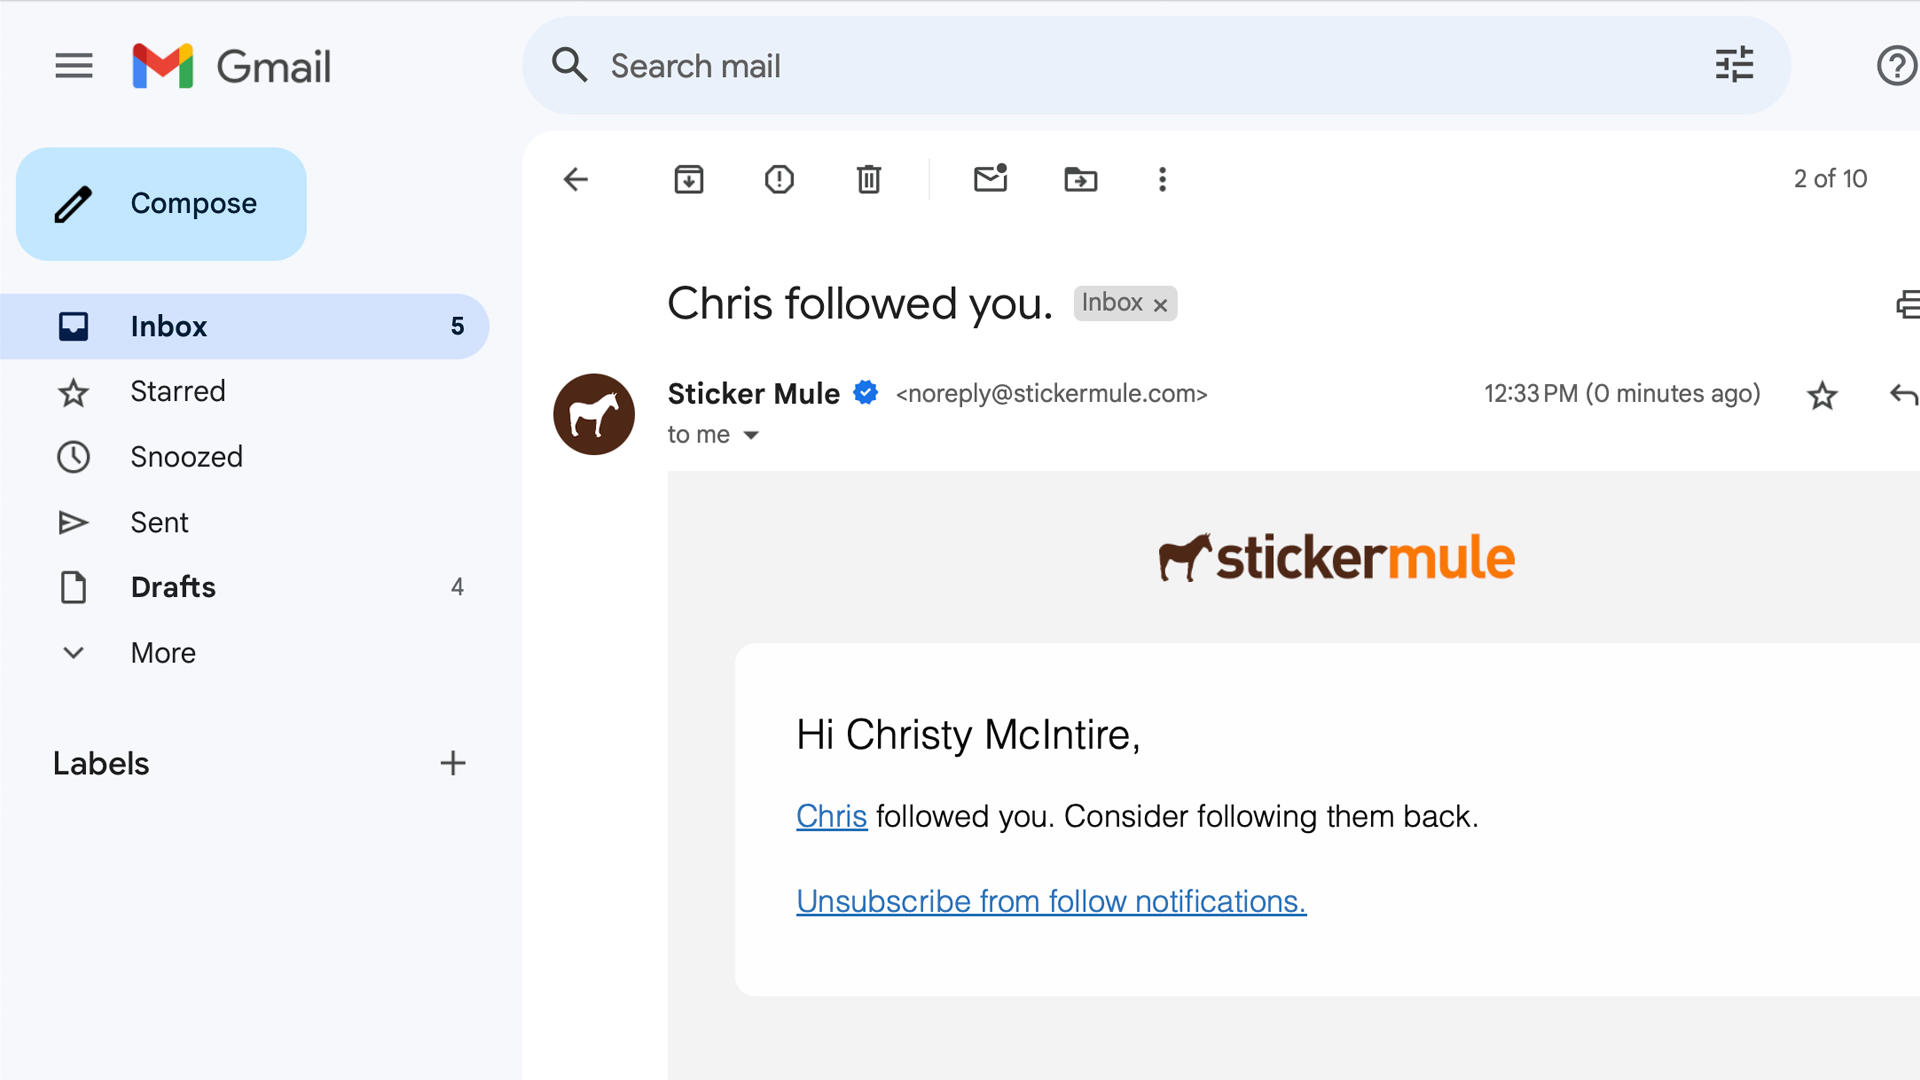The height and width of the screenshot is (1080, 1920).
Task: Star the Sticker Mule email
Action: coord(1822,396)
